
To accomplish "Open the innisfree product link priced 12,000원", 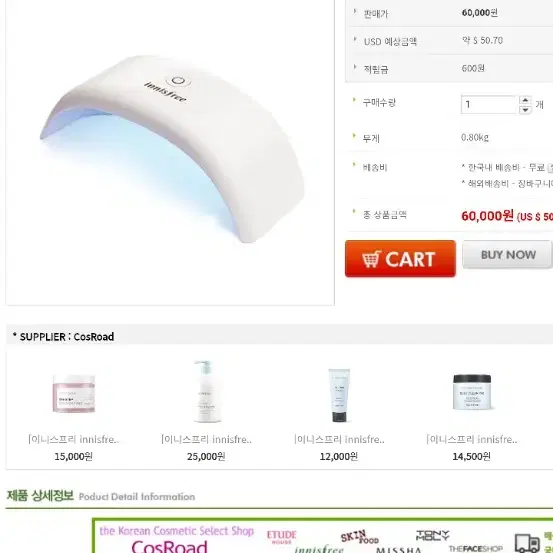I will tap(339, 439).
